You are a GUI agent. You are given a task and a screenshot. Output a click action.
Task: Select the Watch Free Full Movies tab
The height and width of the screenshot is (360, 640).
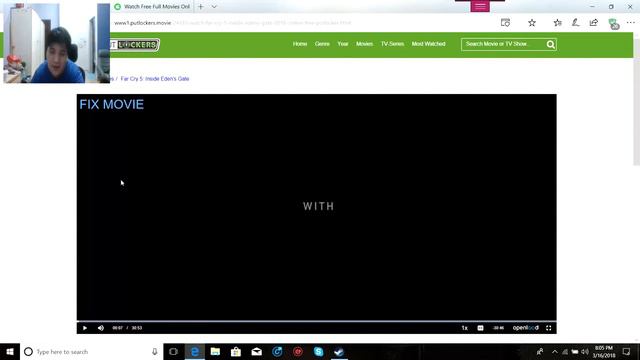[x=152, y=7]
